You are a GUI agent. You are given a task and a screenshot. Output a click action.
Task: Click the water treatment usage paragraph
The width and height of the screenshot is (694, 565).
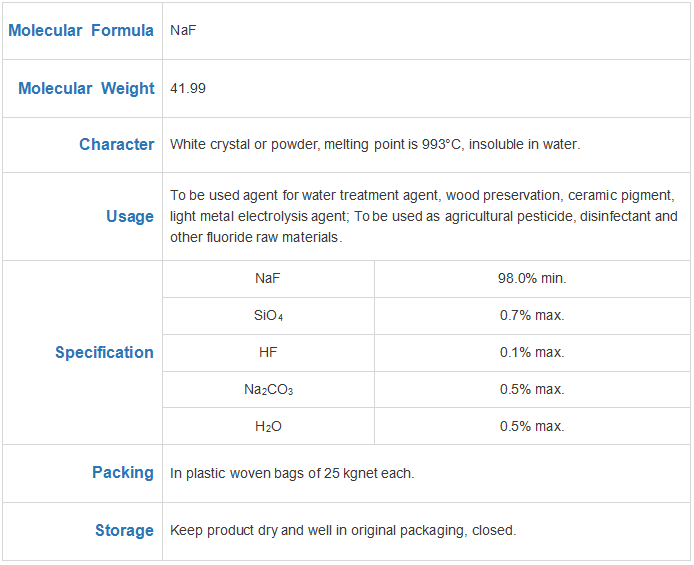(424, 216)
